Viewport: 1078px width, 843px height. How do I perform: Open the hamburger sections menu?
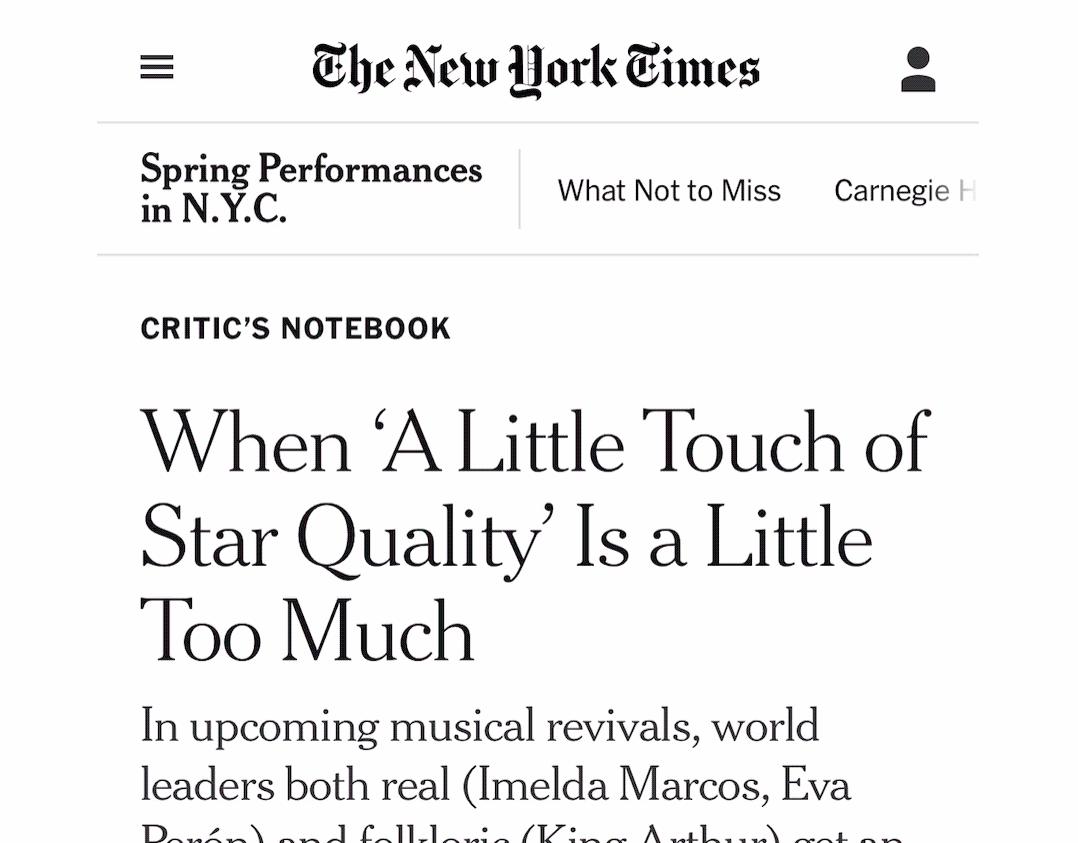click(157, 68)
